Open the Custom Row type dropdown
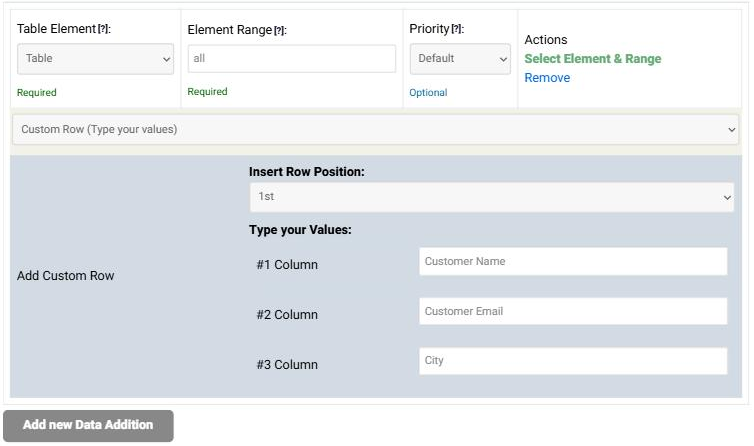This screenshot has height=446, width=754. [376, 129]
